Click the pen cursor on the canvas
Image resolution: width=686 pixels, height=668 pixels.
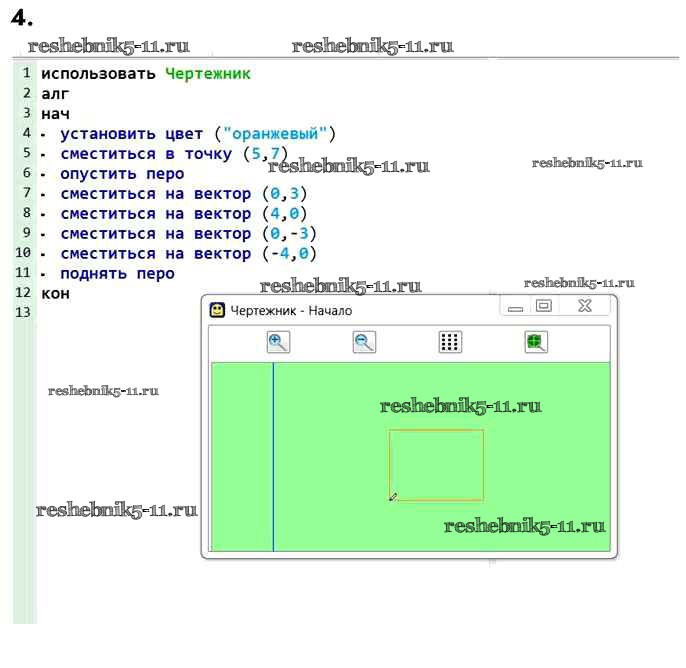(x=393, y=496)
